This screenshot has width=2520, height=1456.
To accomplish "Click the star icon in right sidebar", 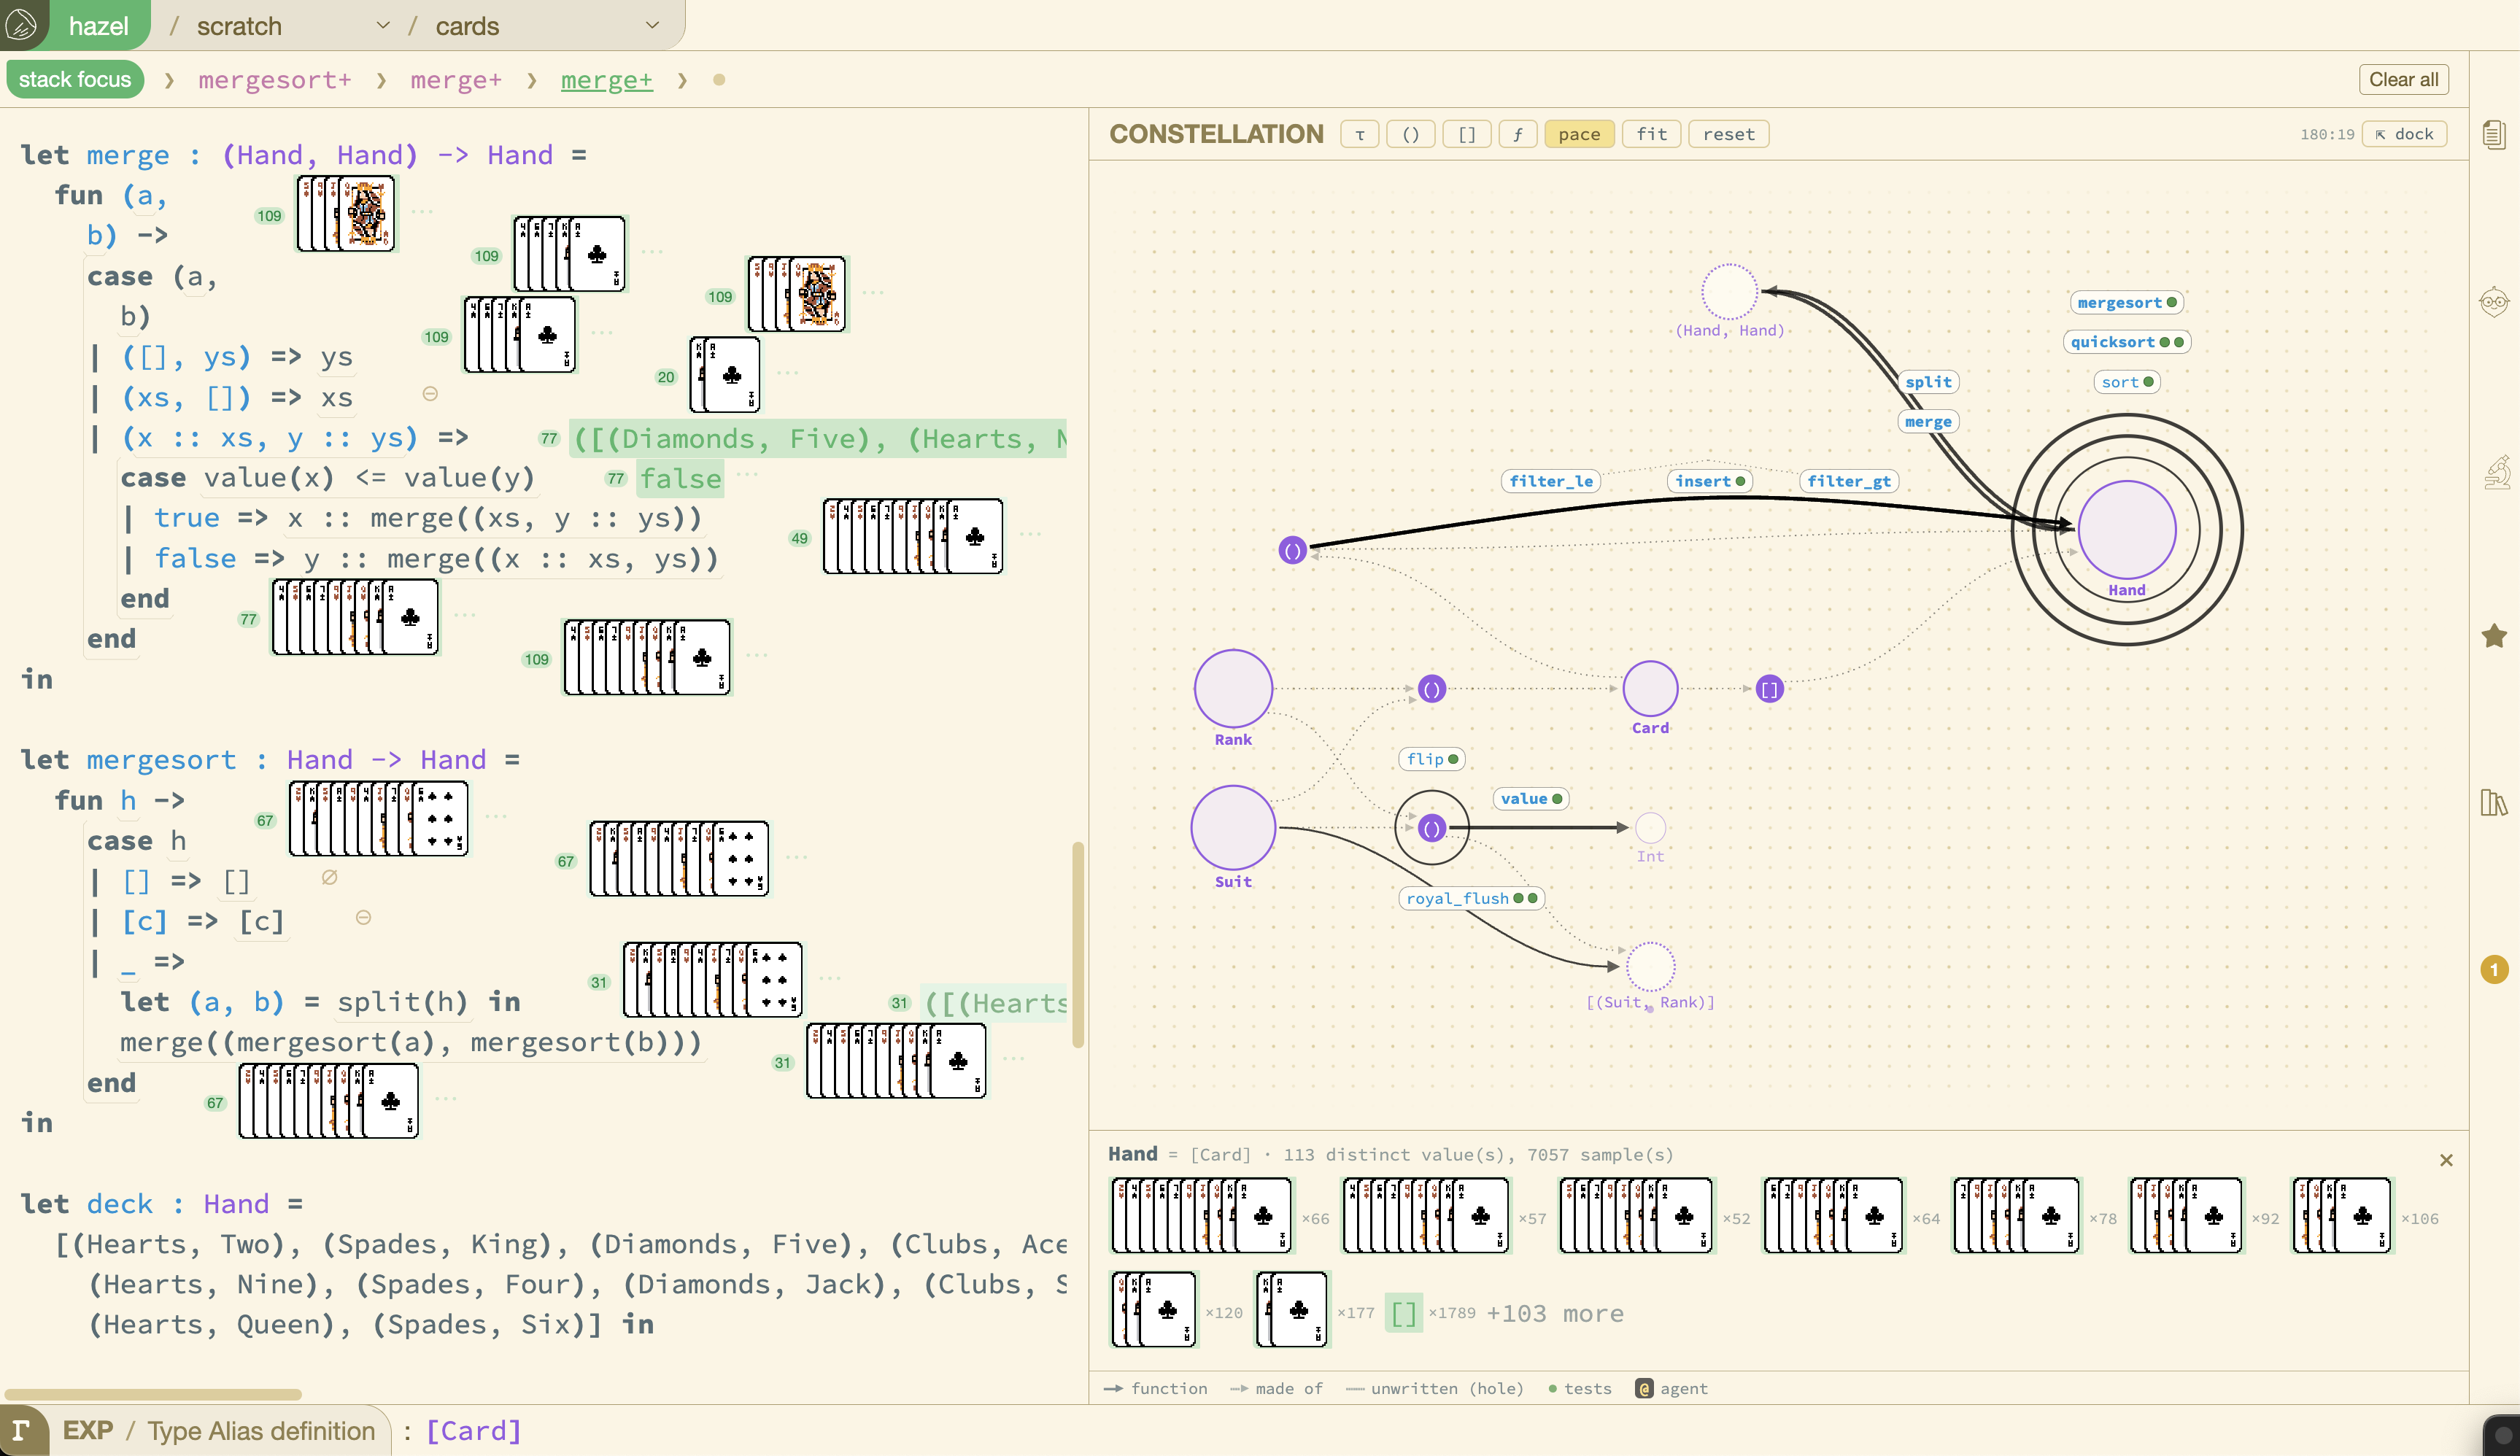I will pyautogui.click(x=2494, y=636).
